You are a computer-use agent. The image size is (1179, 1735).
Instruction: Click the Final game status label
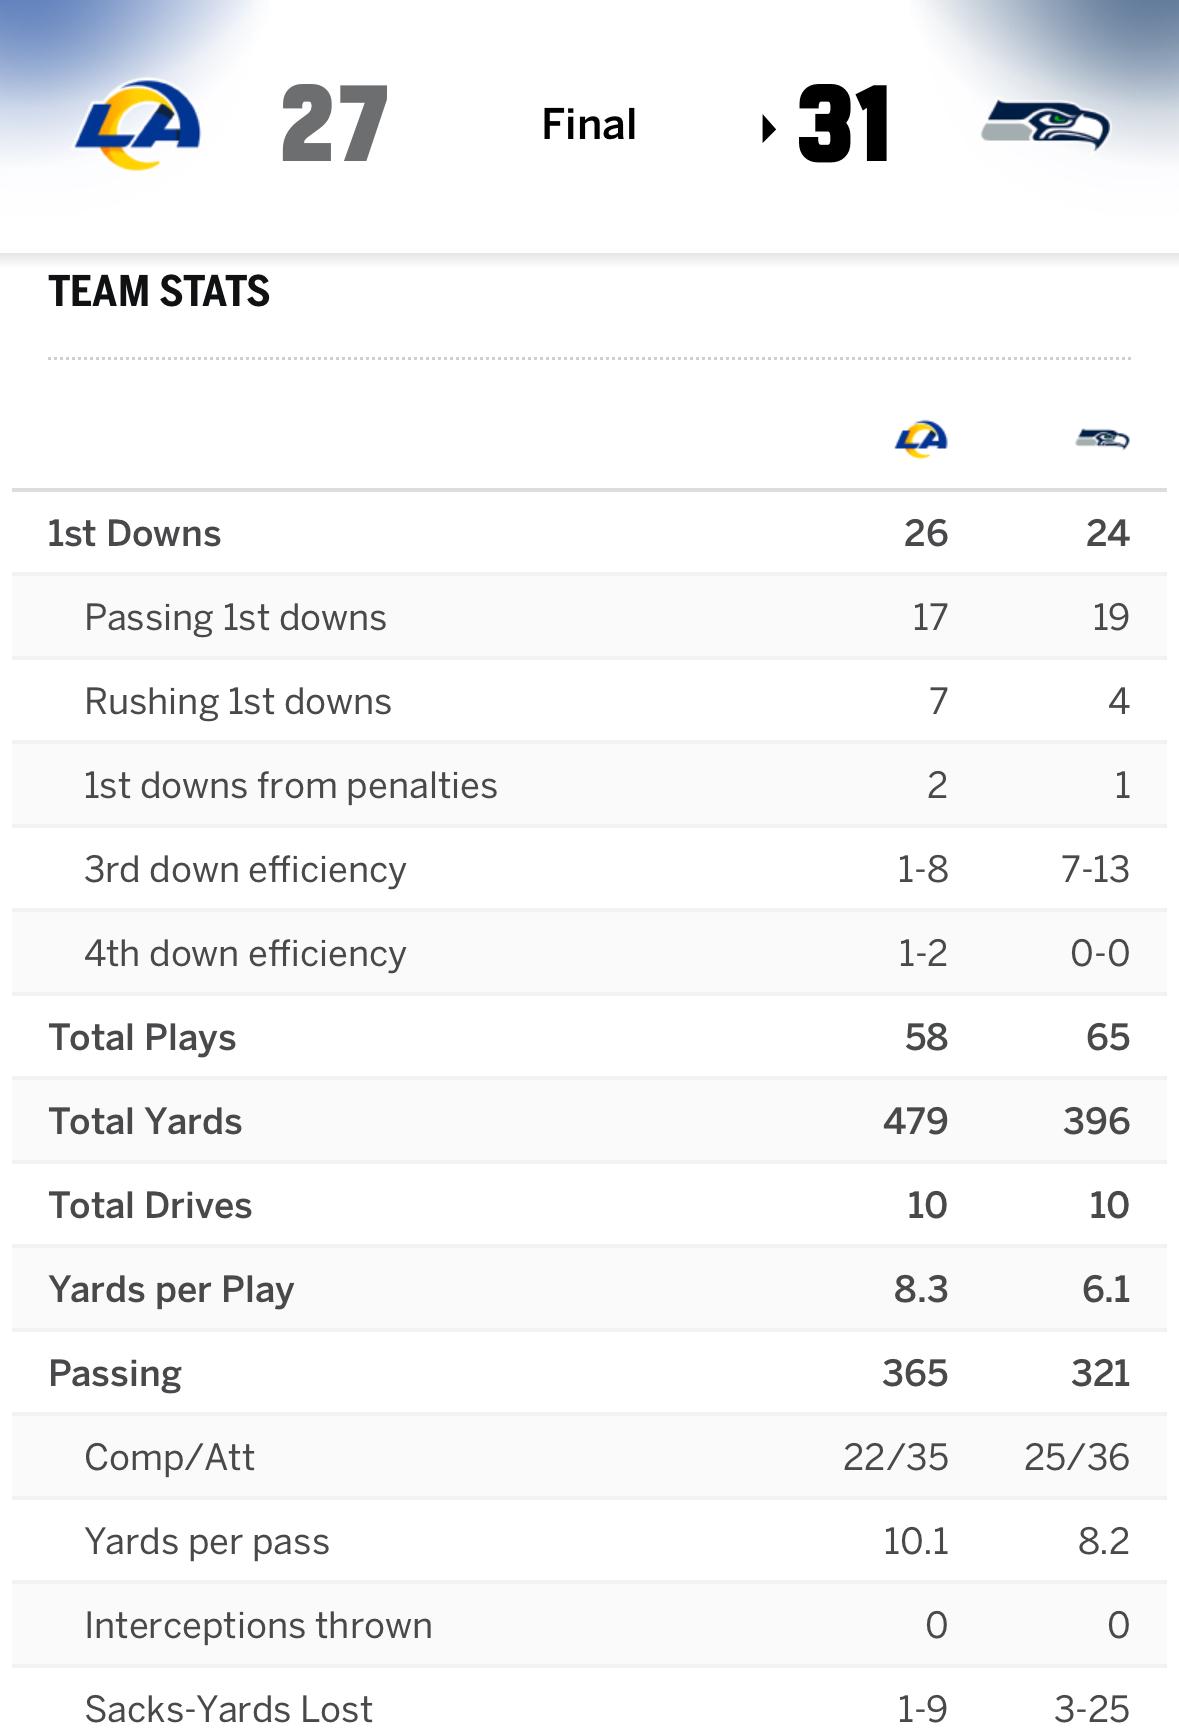[589, 125]
